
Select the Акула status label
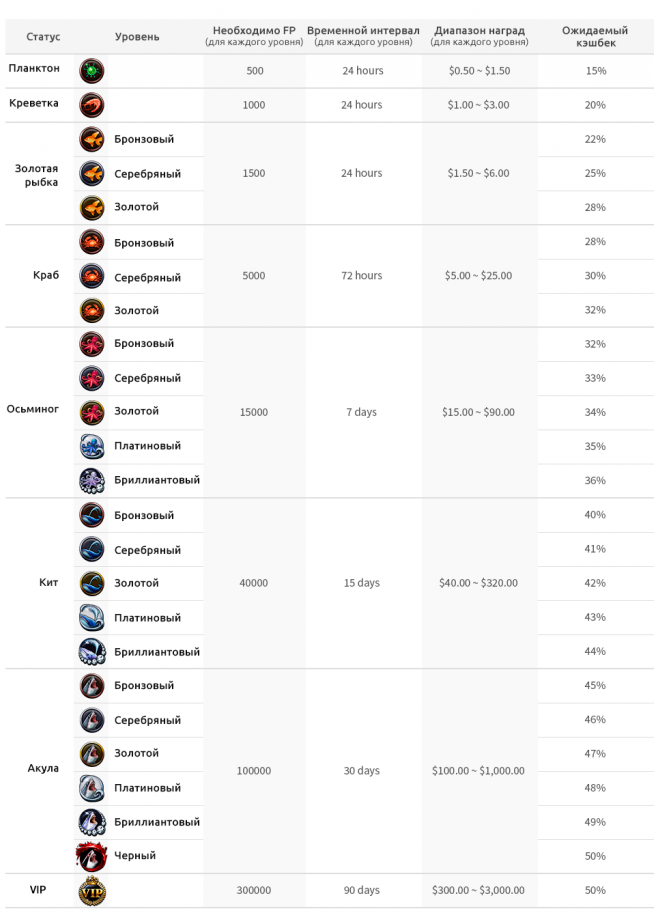(x=43, y=769)
